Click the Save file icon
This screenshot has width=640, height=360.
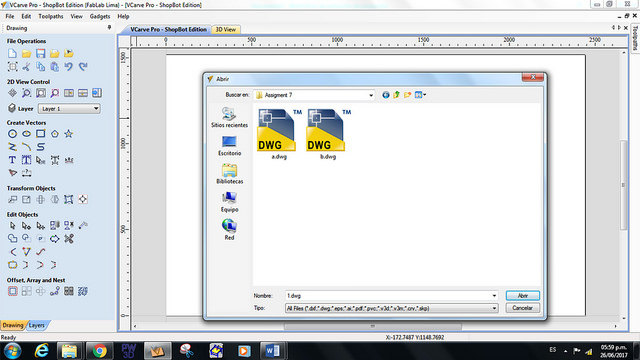pos(40,53)
